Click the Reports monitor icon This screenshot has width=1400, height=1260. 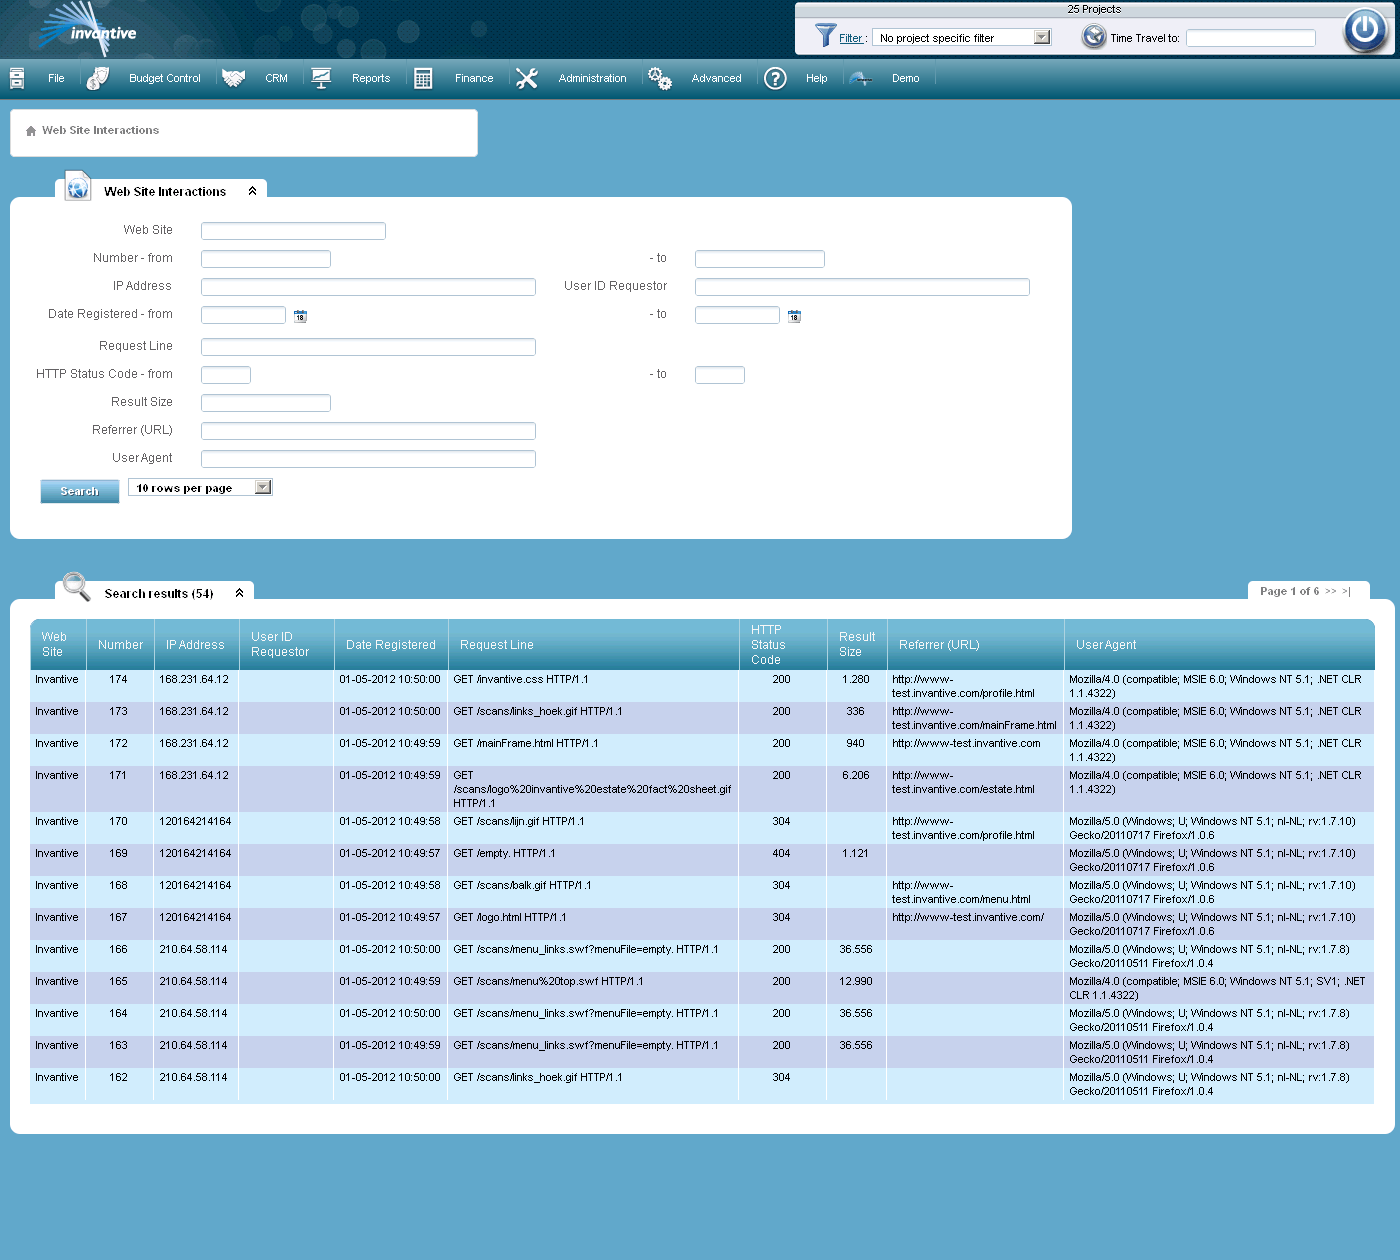(321, 77)
